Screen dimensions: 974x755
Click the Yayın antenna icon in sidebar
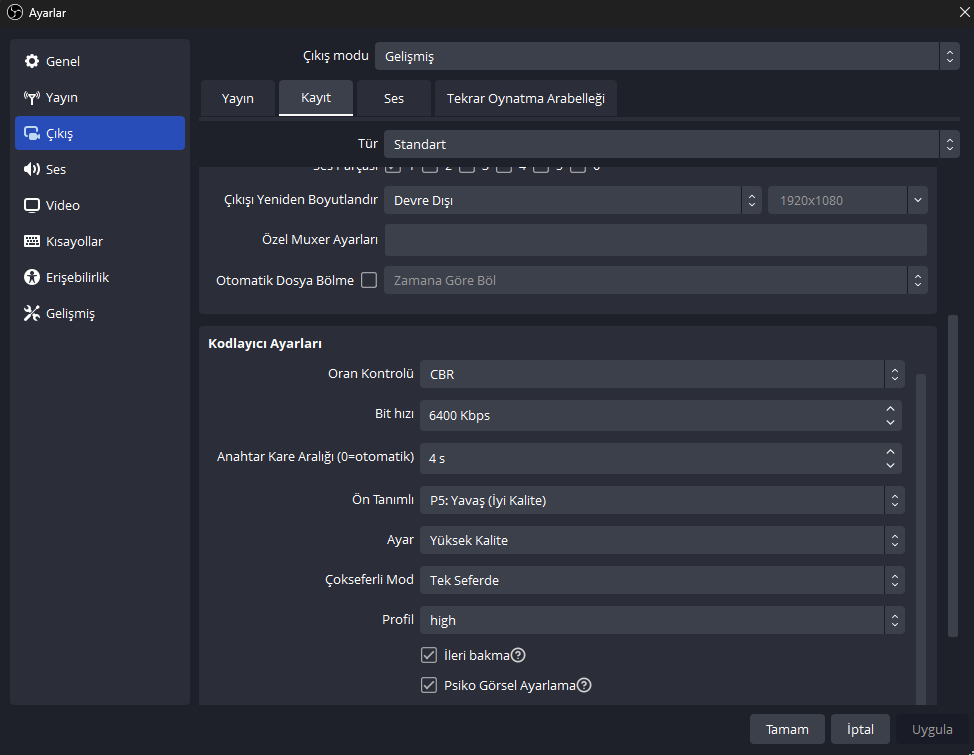pos(32,98)
